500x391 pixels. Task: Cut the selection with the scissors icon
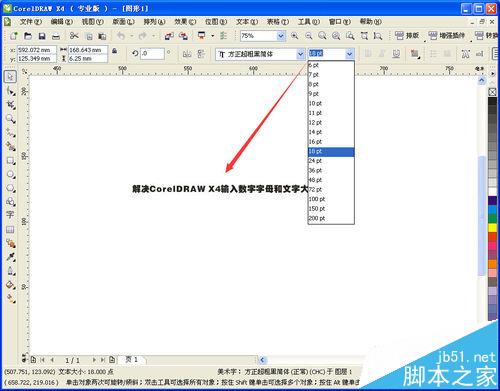click(x=74, y=36)
